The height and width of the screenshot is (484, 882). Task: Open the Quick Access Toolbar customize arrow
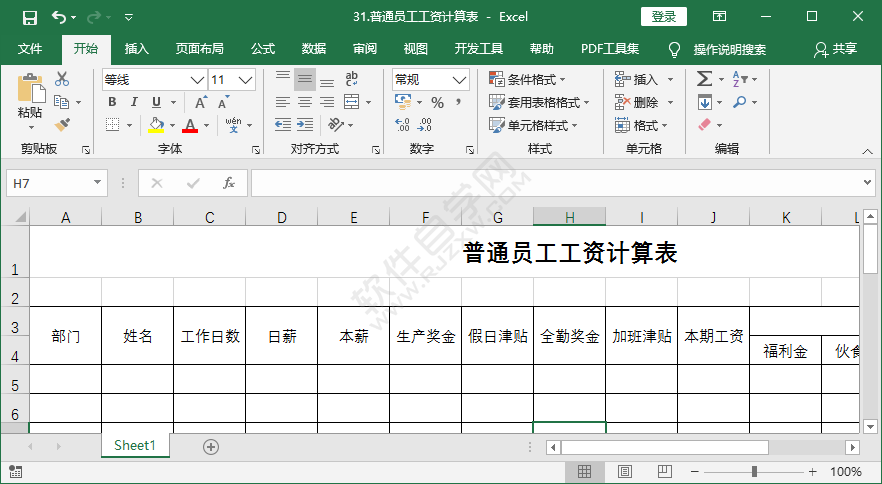[129, 17]
